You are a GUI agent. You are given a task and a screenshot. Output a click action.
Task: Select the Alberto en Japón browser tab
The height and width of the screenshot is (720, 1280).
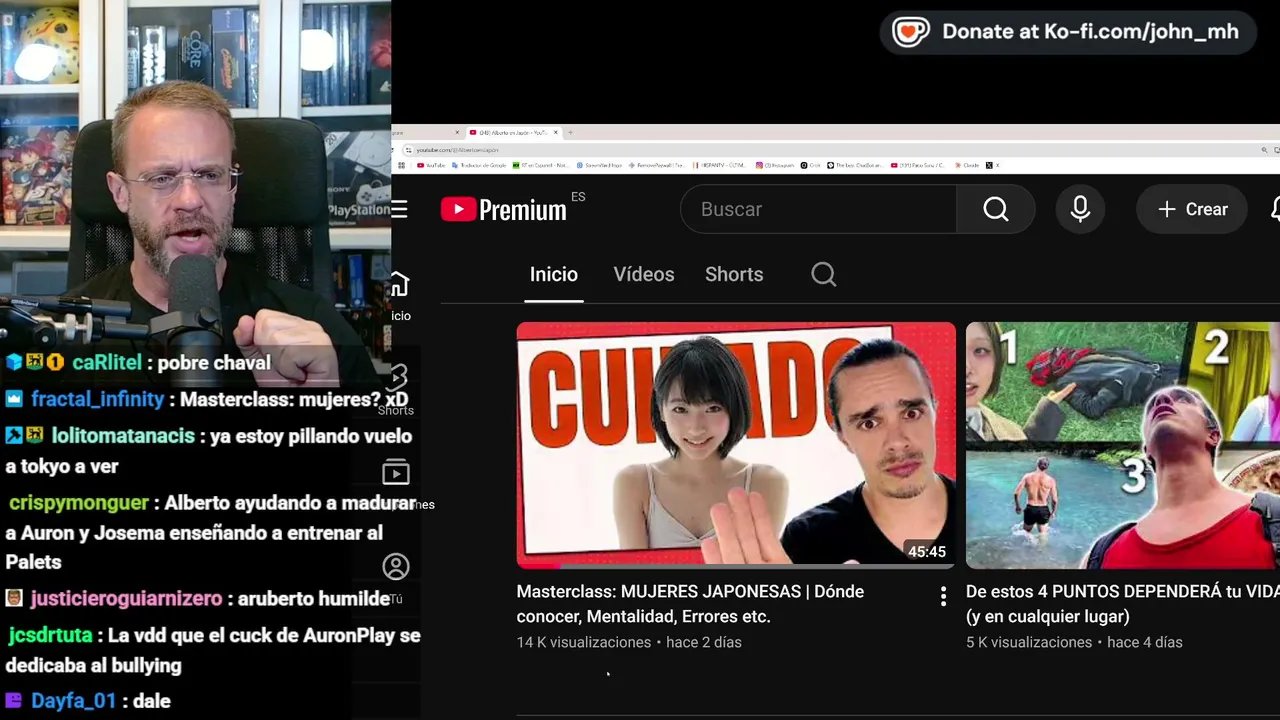coord(512,132)
